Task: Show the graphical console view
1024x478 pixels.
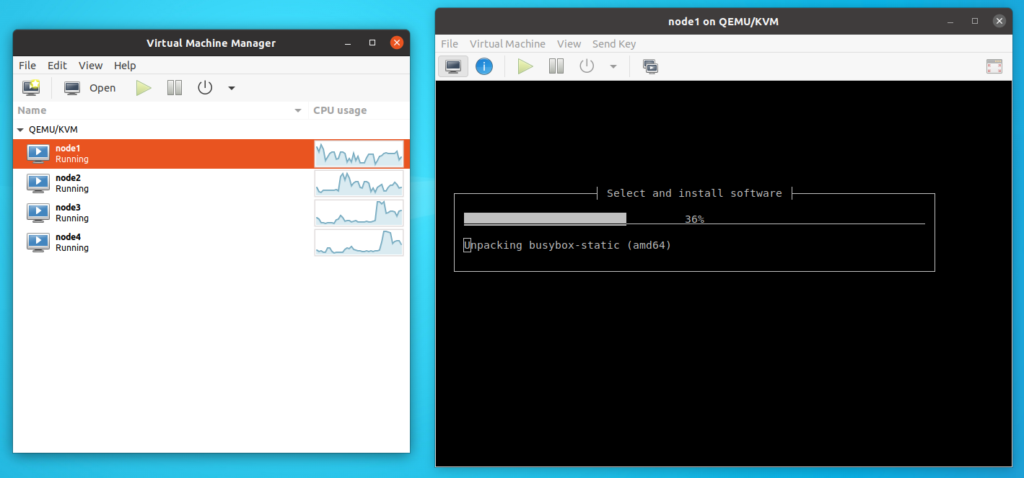Action: [453, 67]
